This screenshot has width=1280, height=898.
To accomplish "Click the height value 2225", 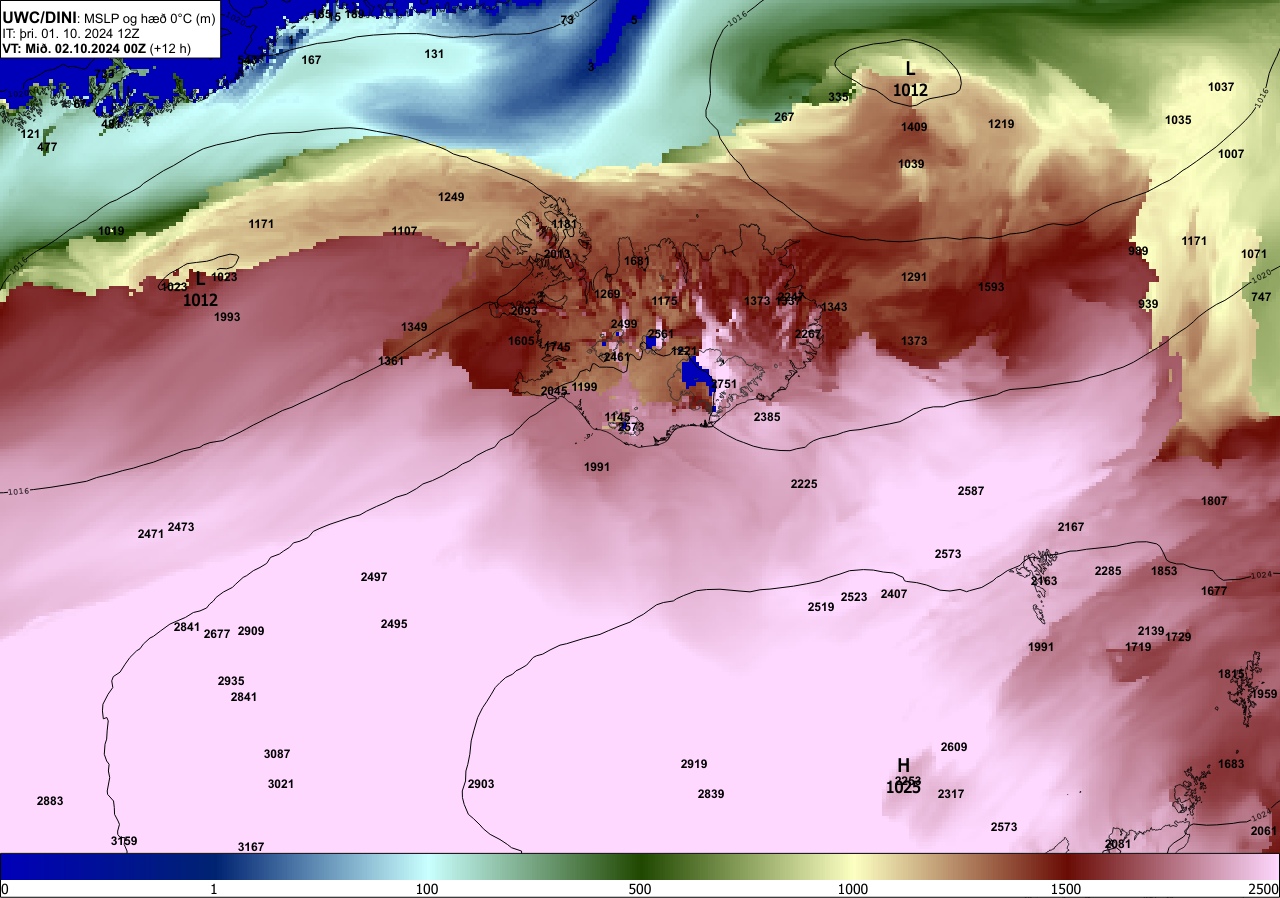I will (804, 484).
